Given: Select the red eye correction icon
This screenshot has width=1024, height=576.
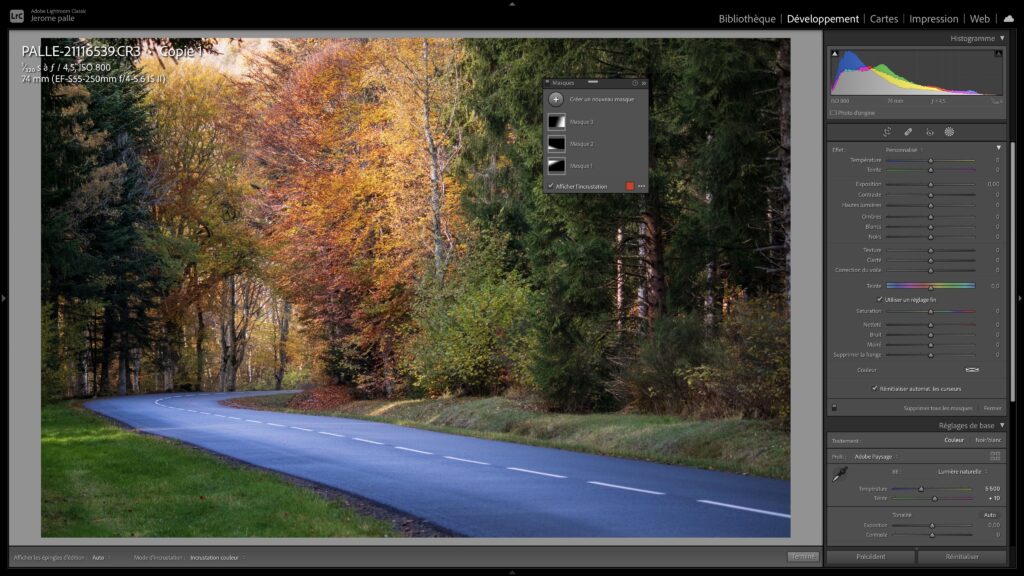Looking at the screenshot, I should [929, 132].
